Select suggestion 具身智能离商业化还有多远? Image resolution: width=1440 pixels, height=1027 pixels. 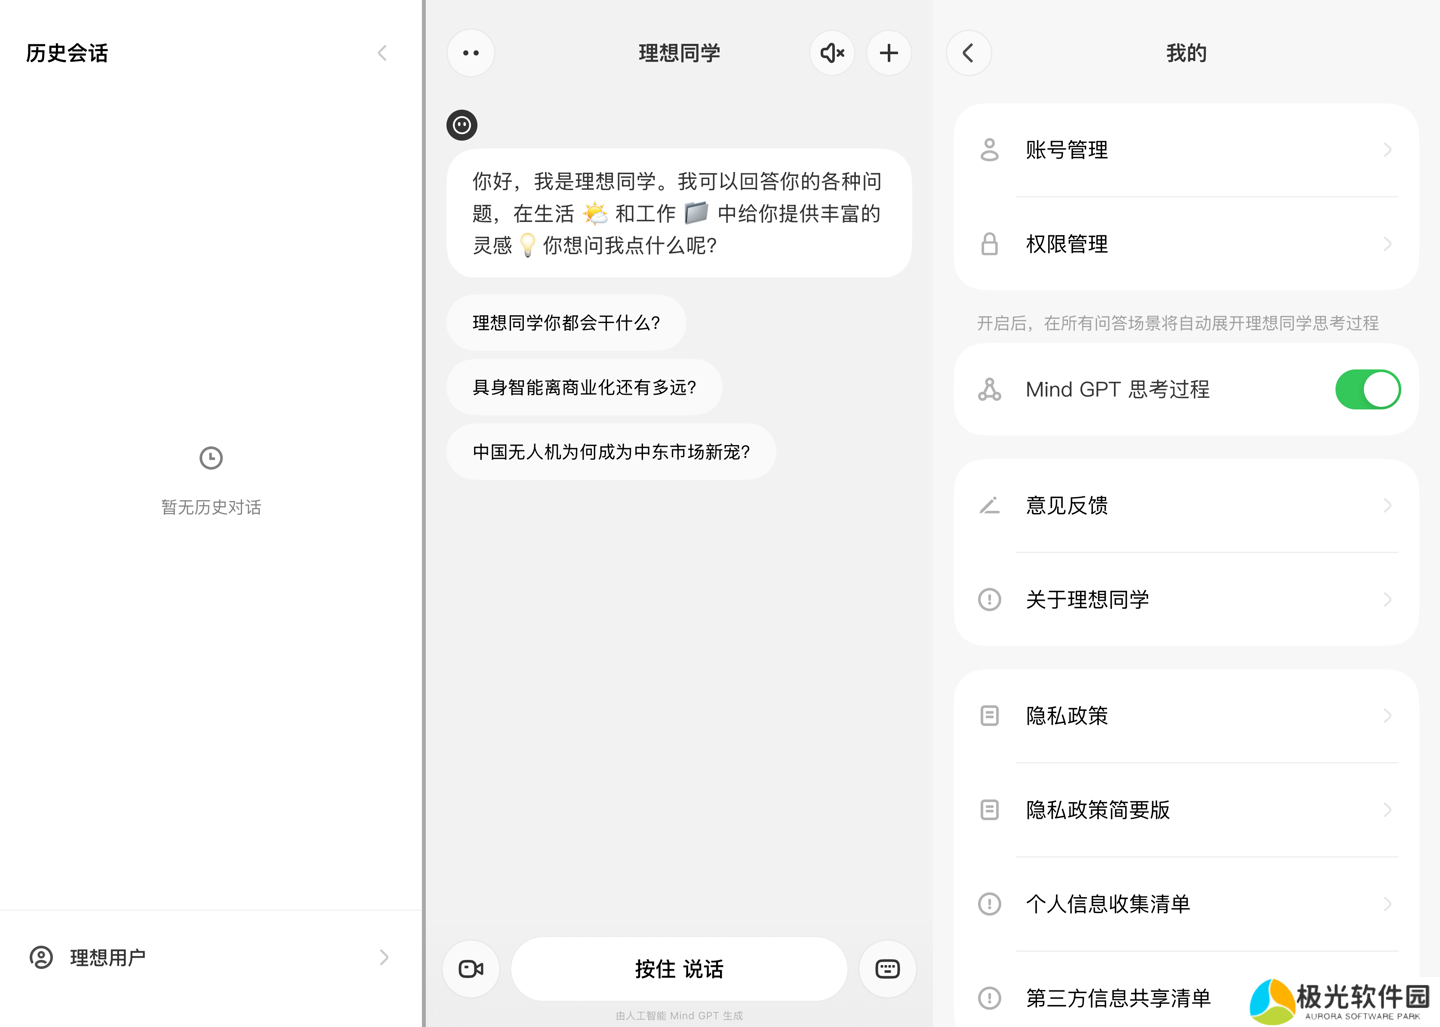584,388
